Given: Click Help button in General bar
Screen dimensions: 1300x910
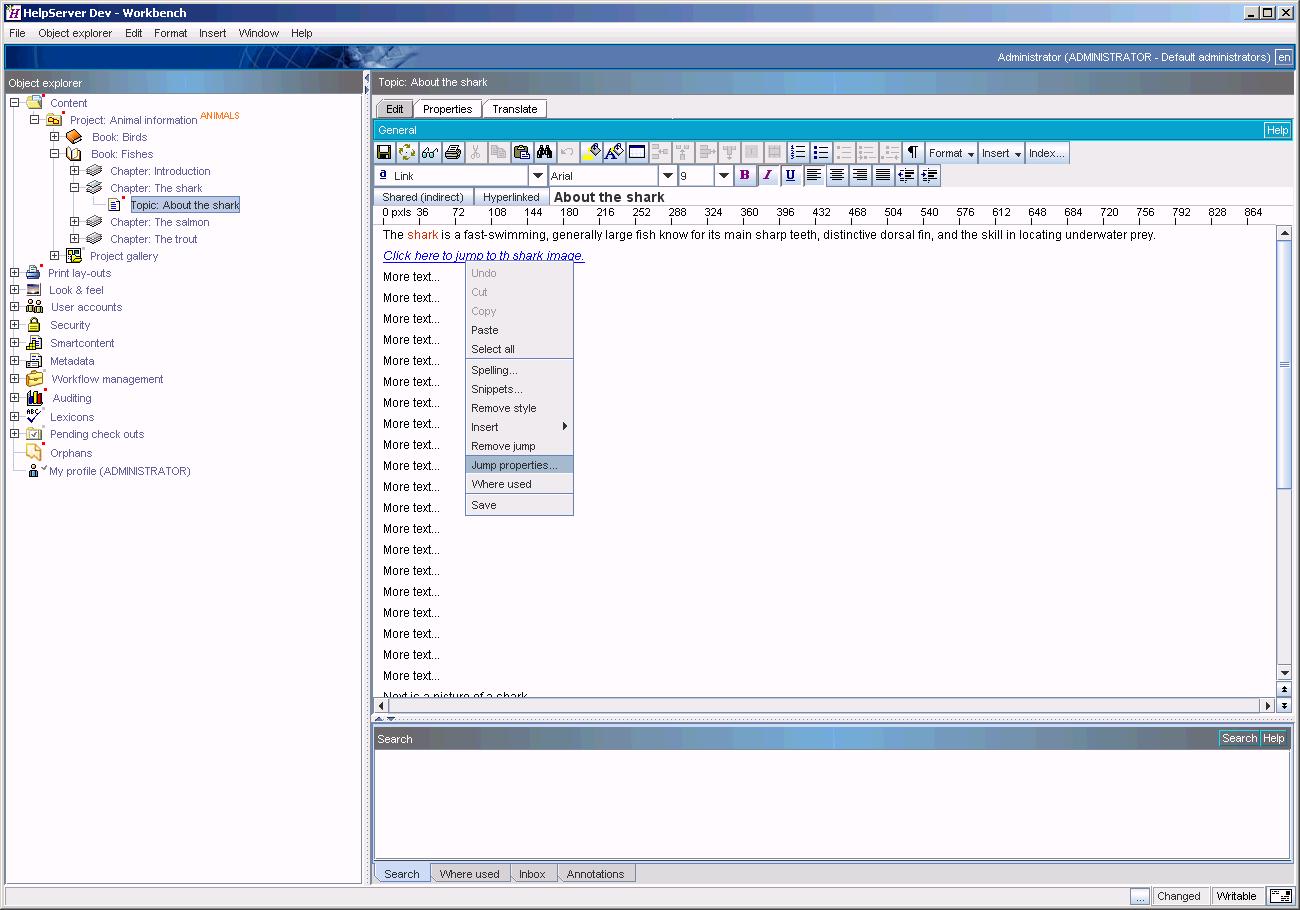Looking at the screenshot, I should pyautogui.click(x=1277, y=130).
